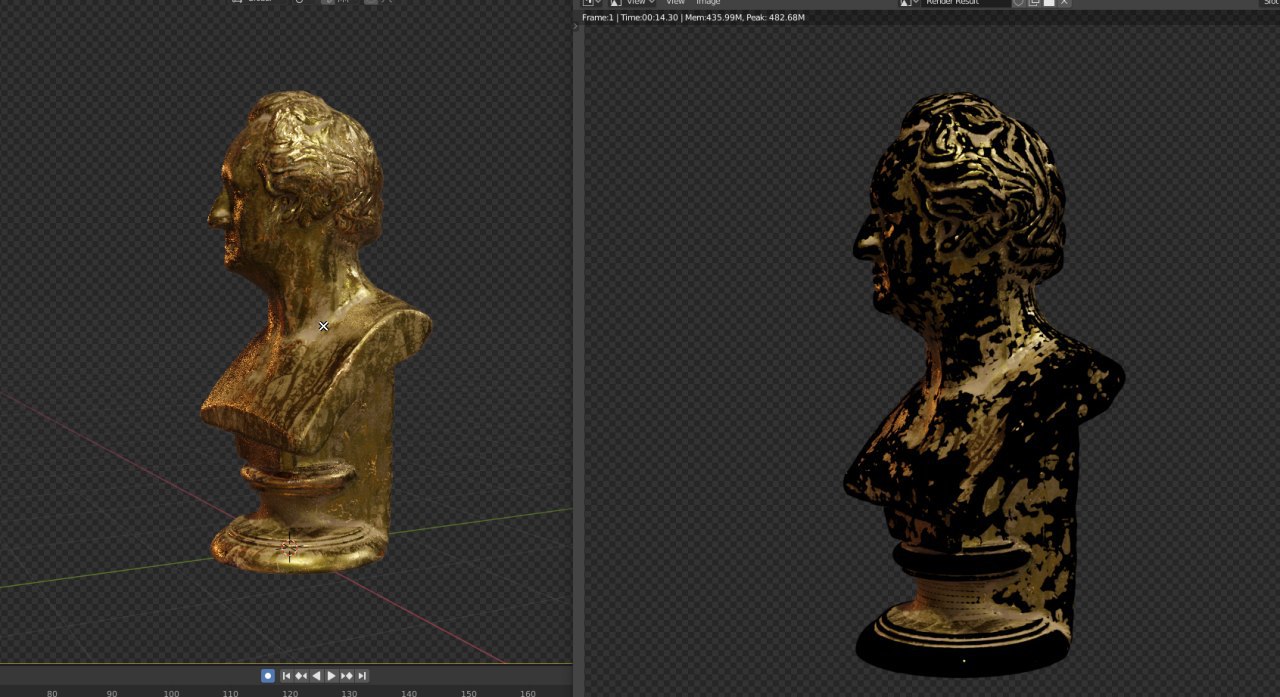Viewport: 1280px width, 697px height.
Task: Jump to the previous keyframe
Action: [301, 676]
